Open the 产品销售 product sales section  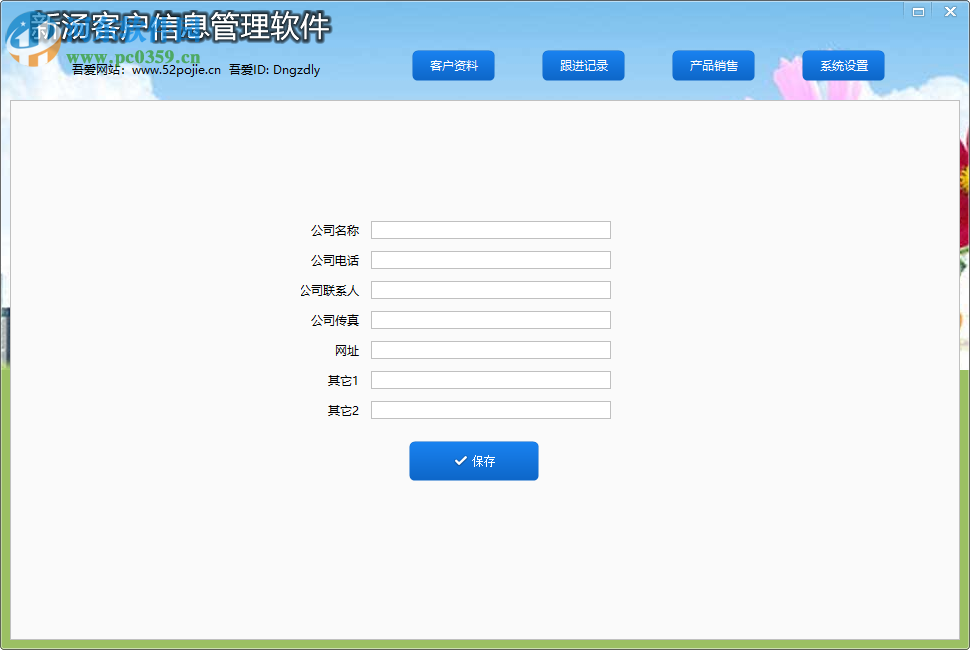click(x=713, y=65)
